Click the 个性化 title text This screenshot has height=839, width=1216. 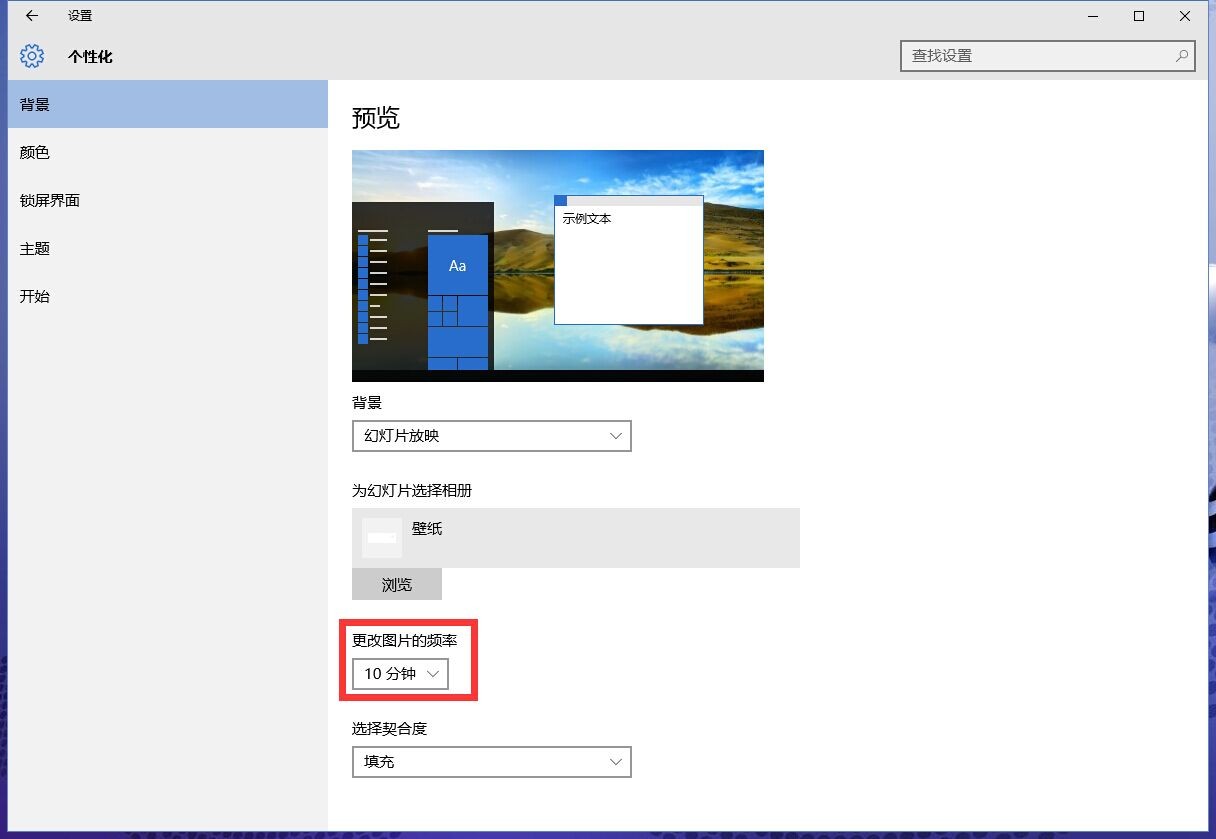point(90,57)
